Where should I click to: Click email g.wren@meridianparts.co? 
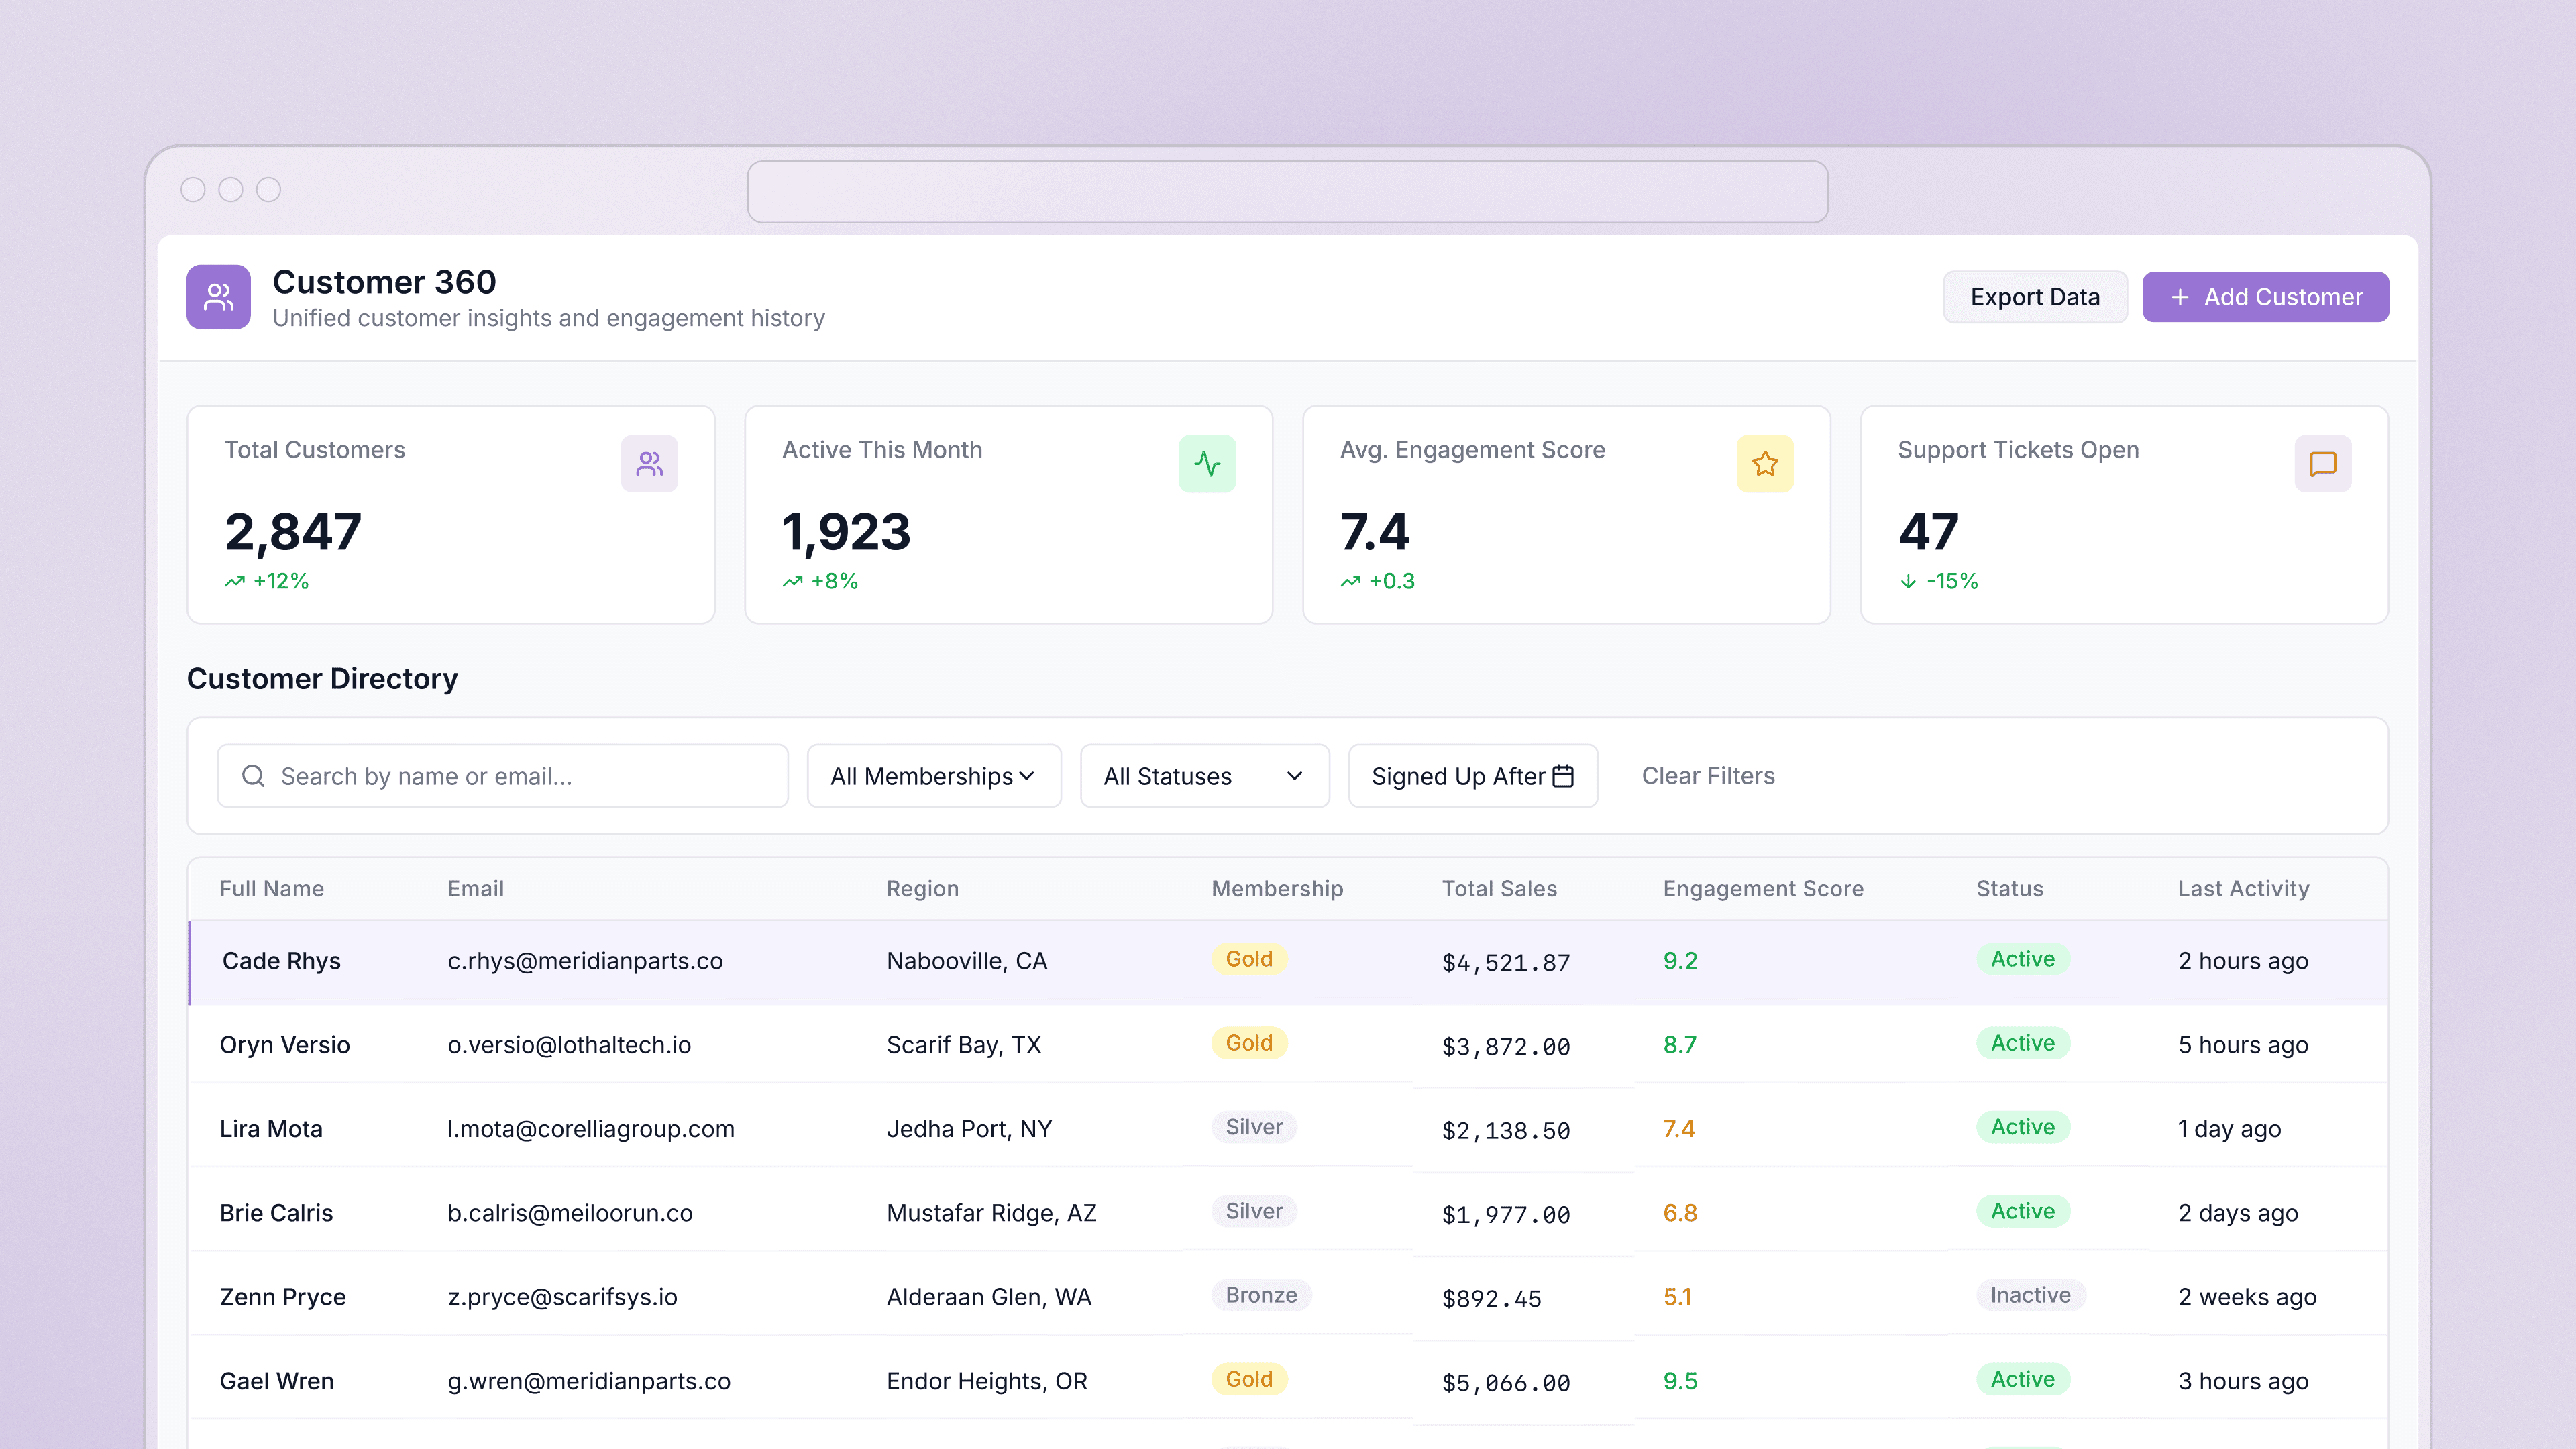(x=589, y=1381)
